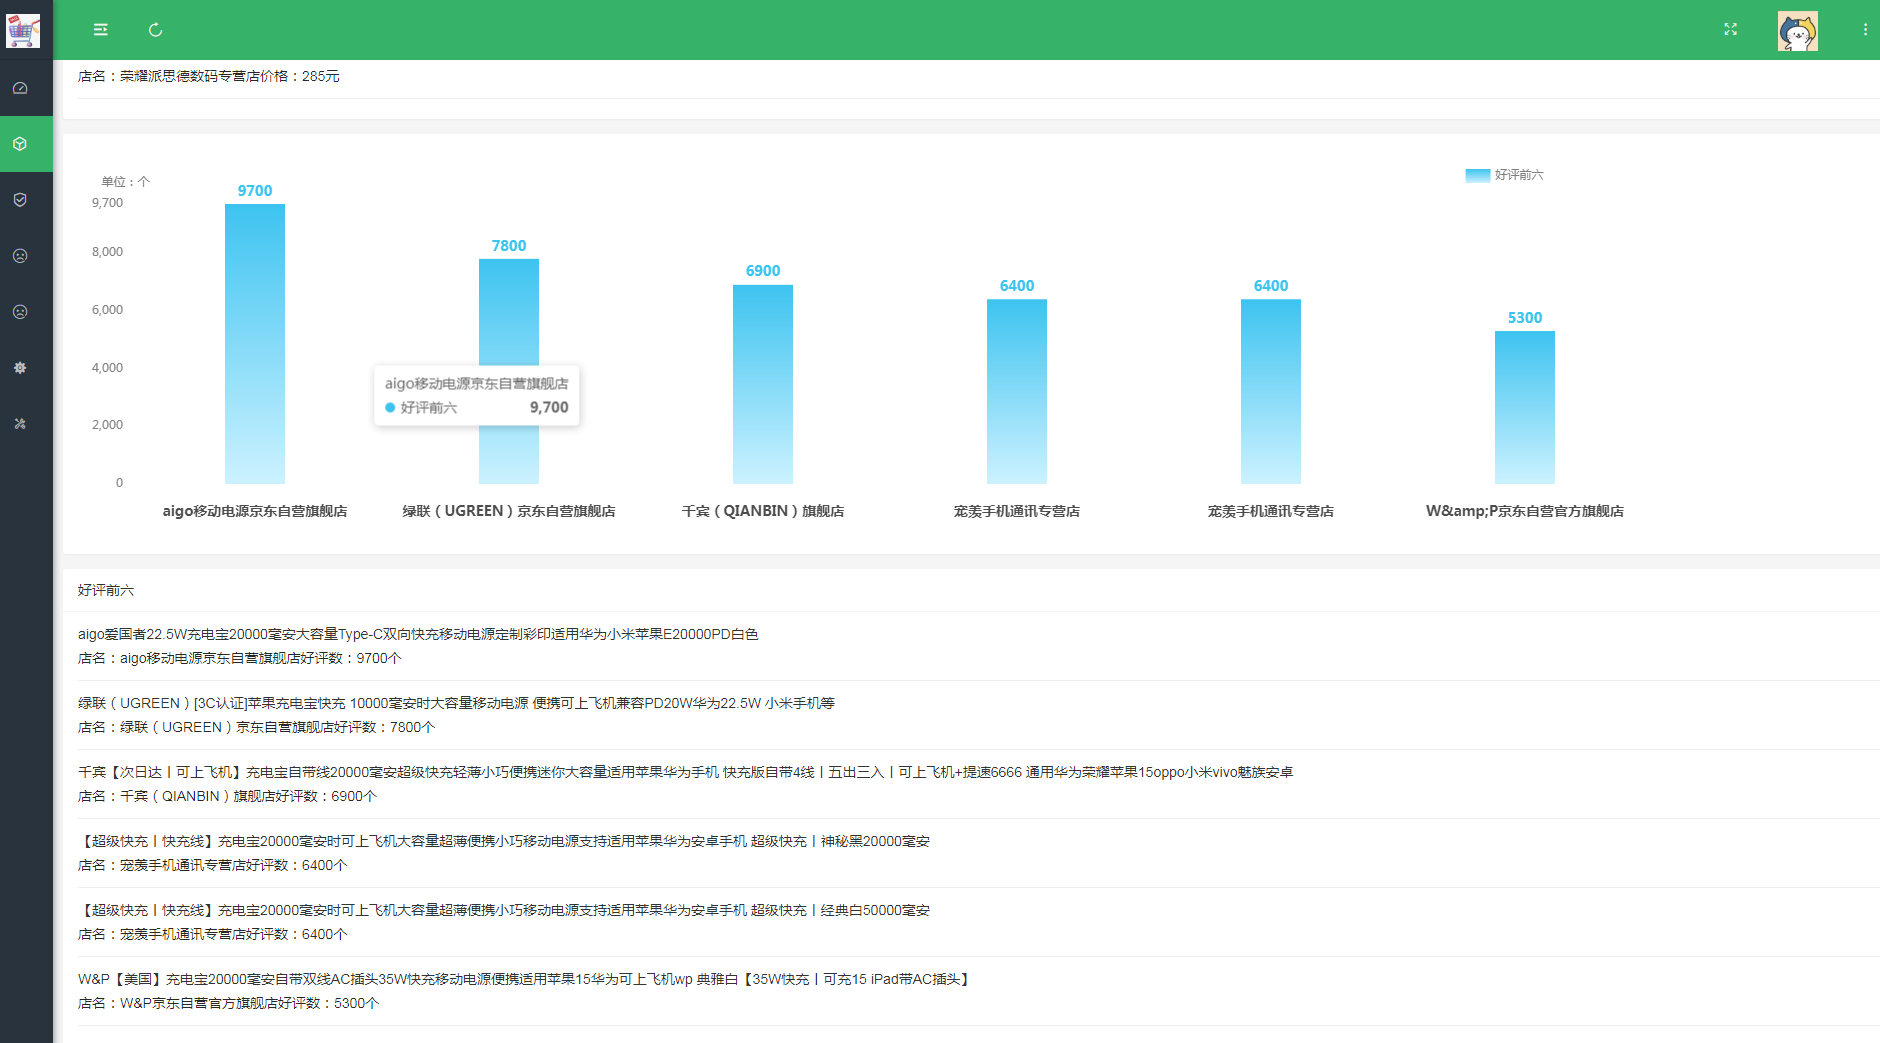This screenshot has height=1043, width=1880.
Task: Toggle the sidebar collapse menu icon
Action: click(x=101, y=30)
